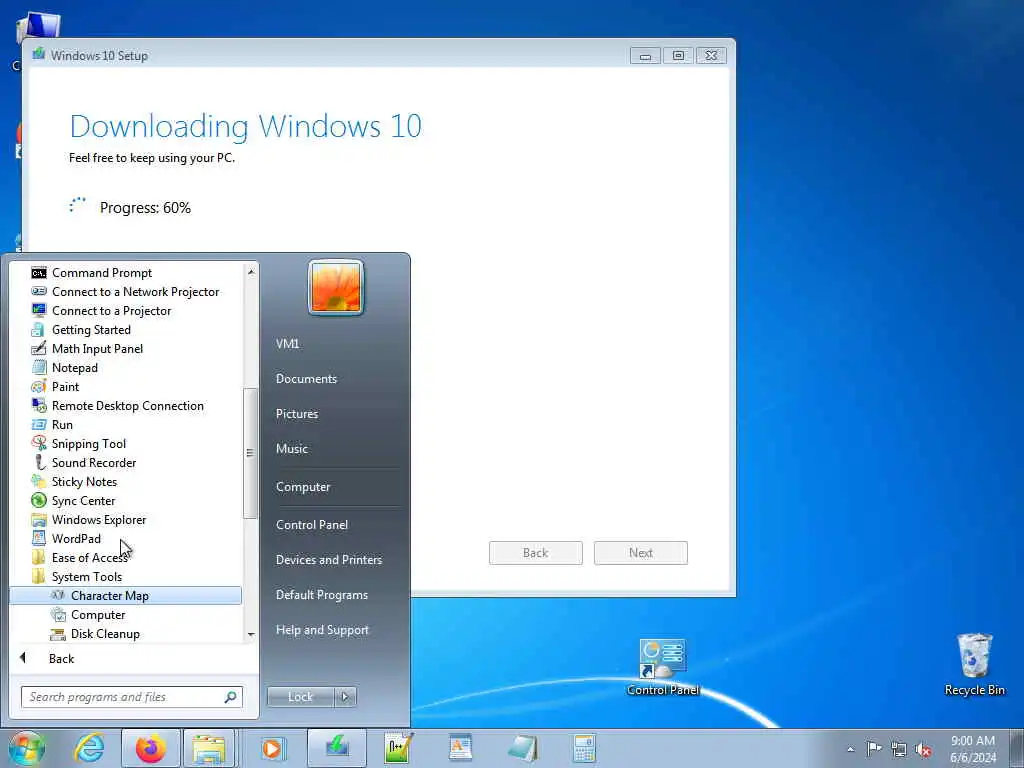
Task: Show hidden tray icons arrow
Action: point(850,749)
